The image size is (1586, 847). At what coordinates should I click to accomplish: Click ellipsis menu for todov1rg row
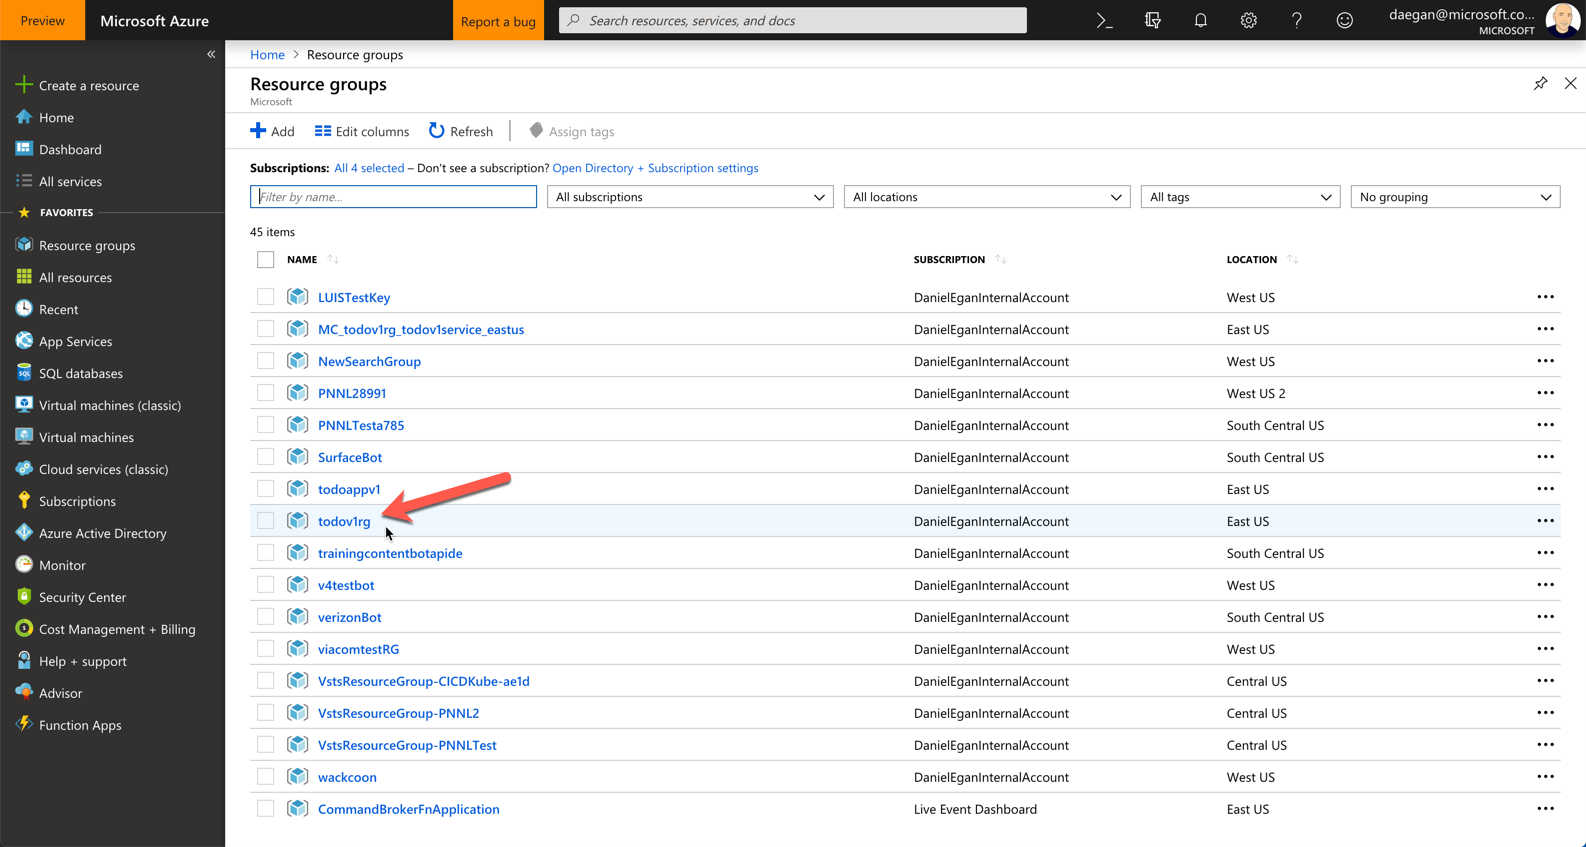[1545, 521]
